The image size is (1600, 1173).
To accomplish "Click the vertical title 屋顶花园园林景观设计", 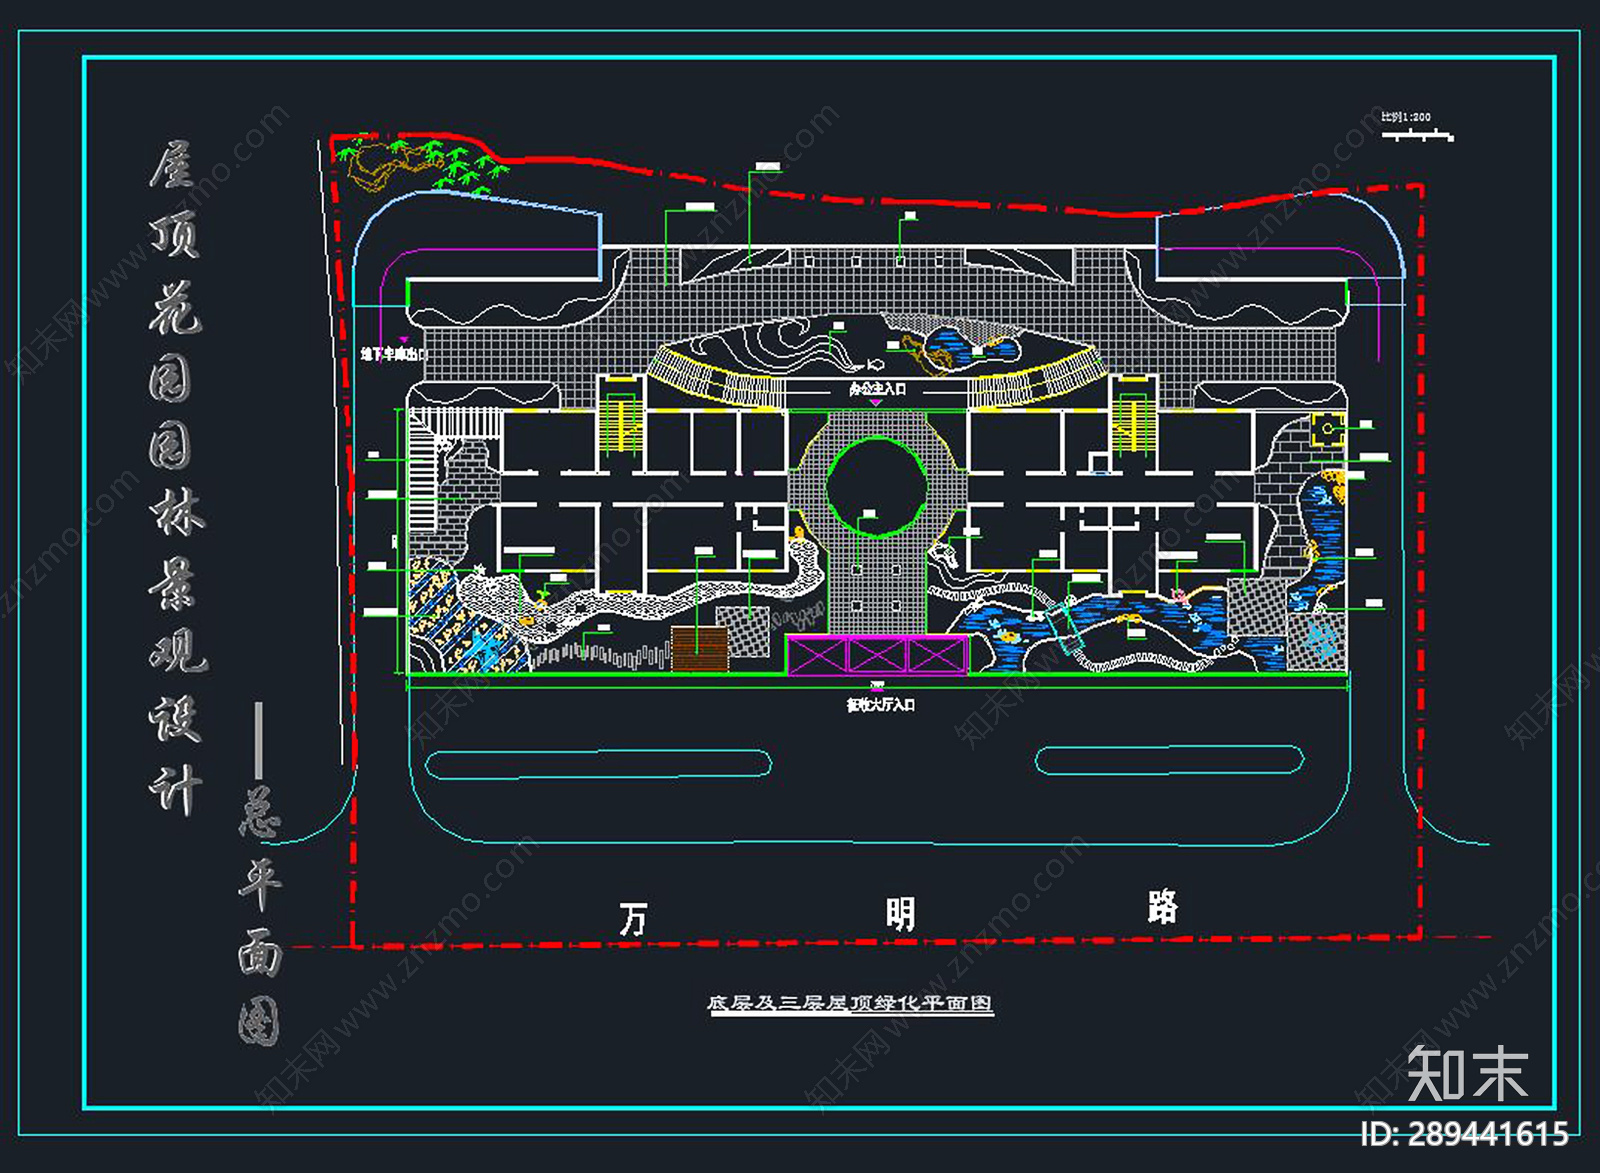I will click(177, 479).
